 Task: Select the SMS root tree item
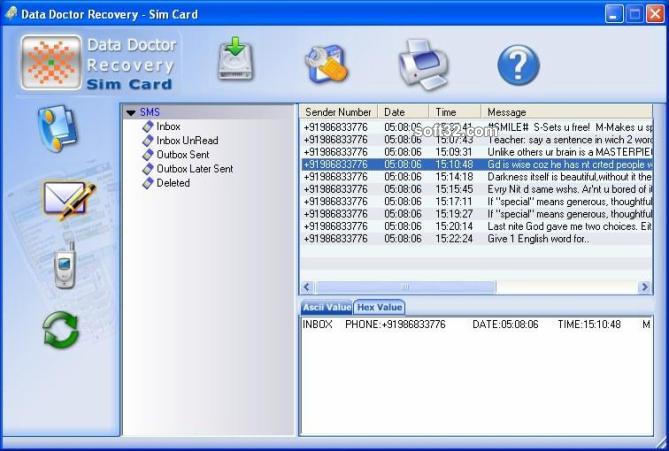(x=150, y=112)
